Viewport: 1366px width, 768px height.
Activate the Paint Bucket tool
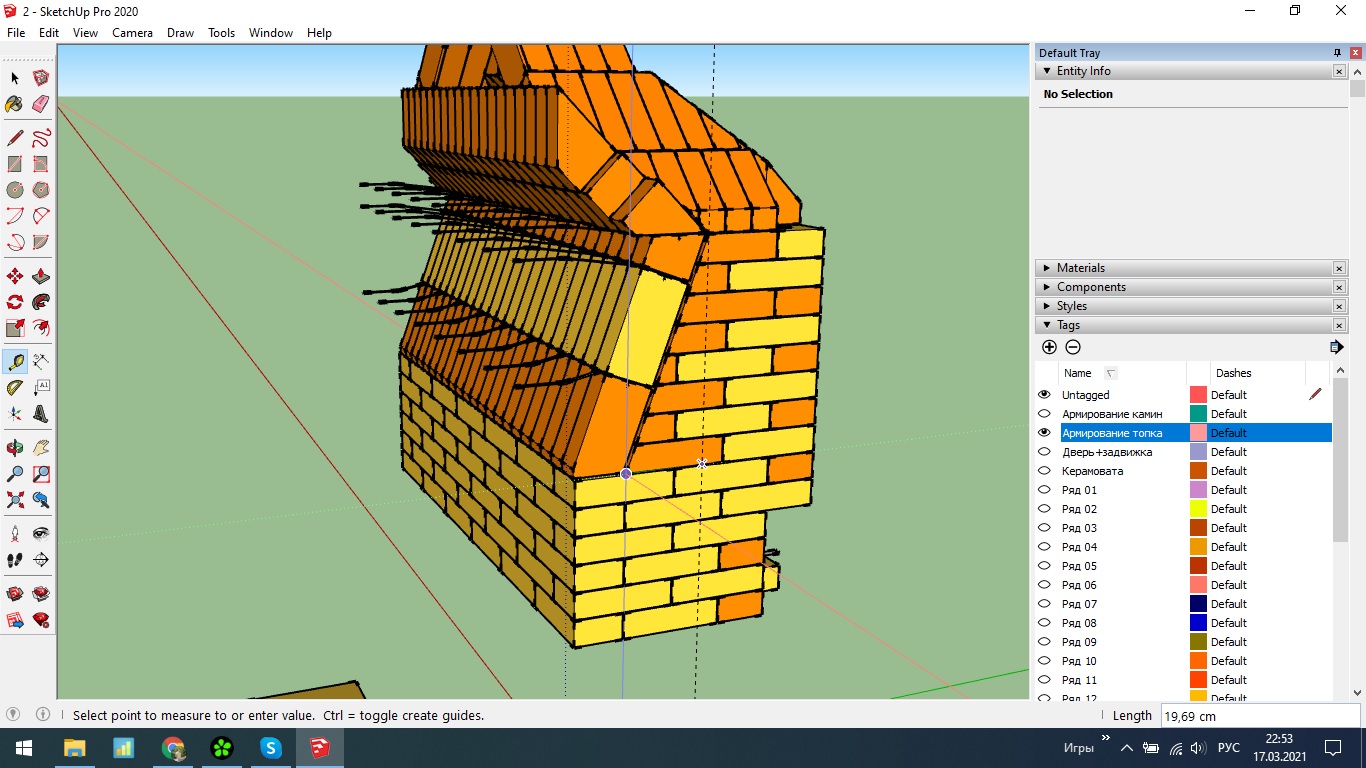(x=15, y=104)
